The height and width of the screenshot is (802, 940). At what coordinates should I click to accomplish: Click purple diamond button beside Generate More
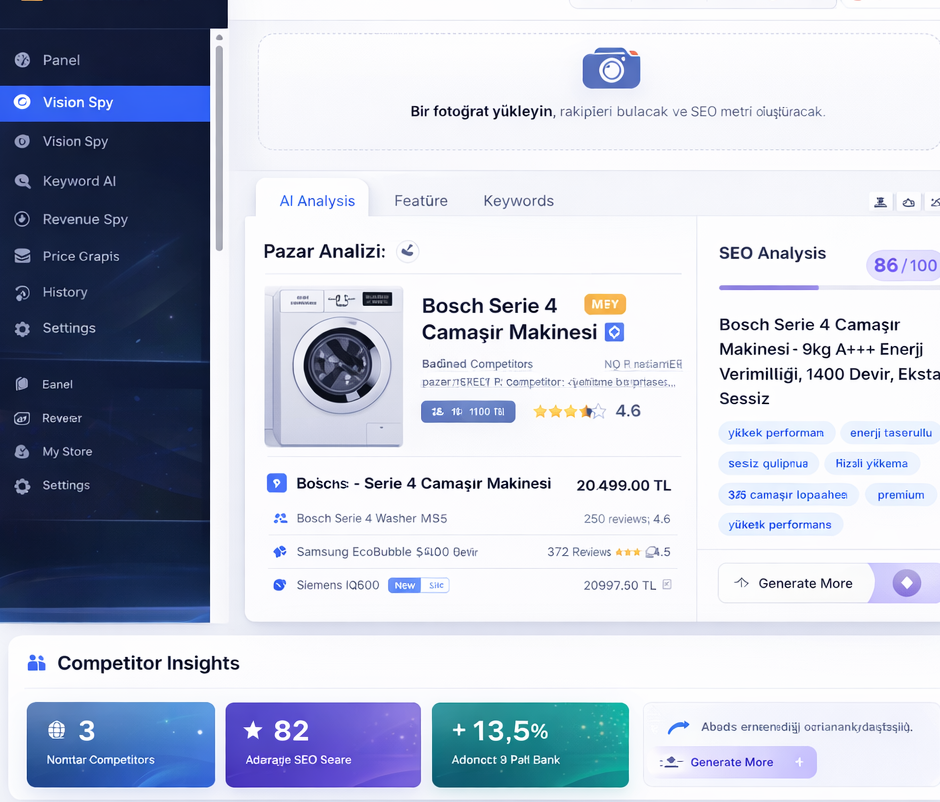click(x=906, y=583)
